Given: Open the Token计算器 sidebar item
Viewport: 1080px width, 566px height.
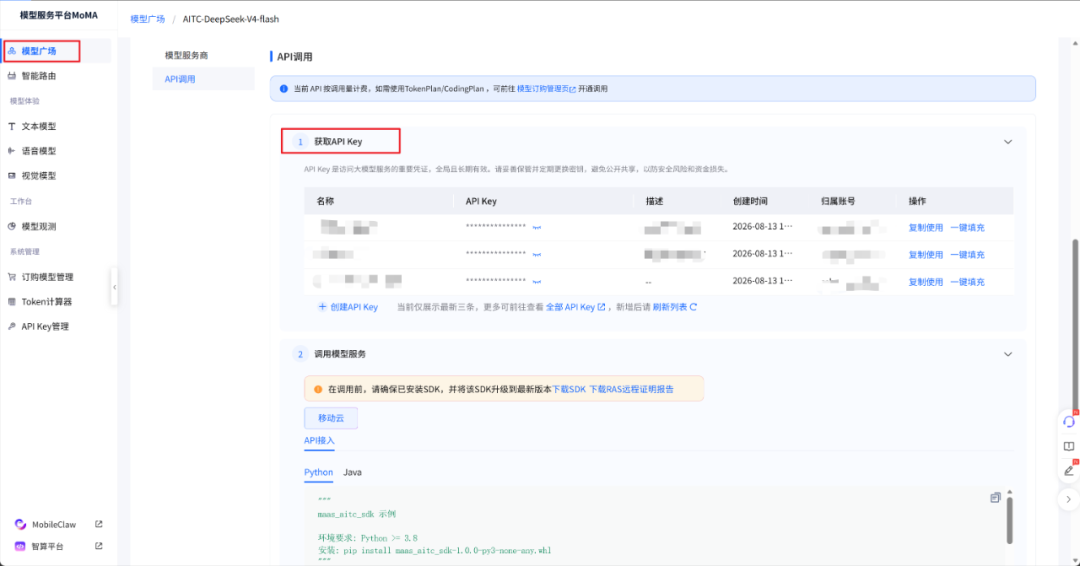Looking at the screenshot, I should (46, 302).
